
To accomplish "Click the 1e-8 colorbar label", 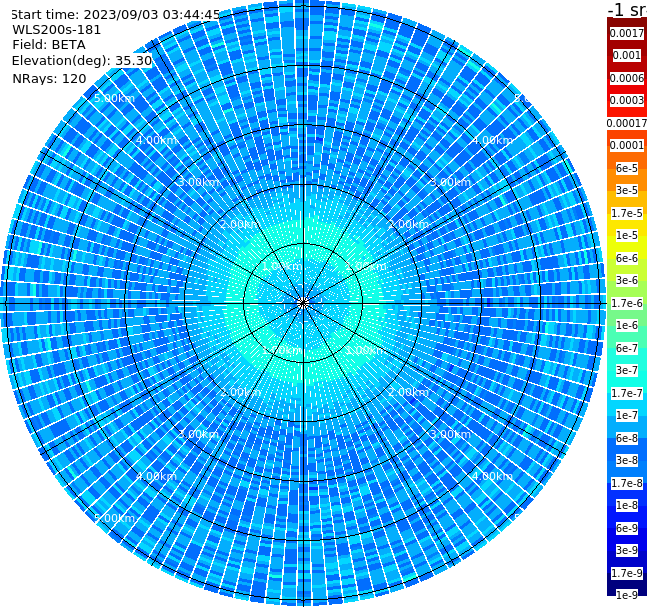I will [x=627, y=505].
